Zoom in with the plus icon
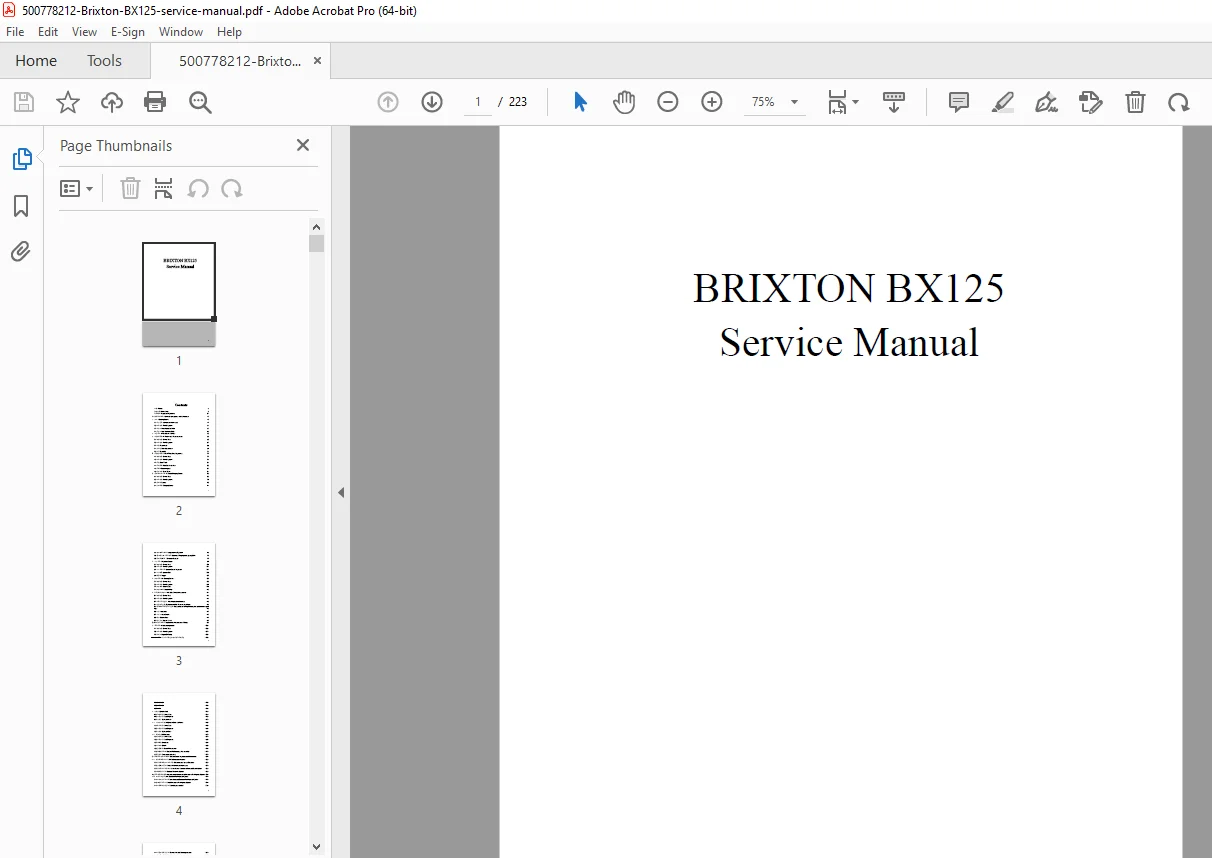1212x858 pixels. coord(712,102)
